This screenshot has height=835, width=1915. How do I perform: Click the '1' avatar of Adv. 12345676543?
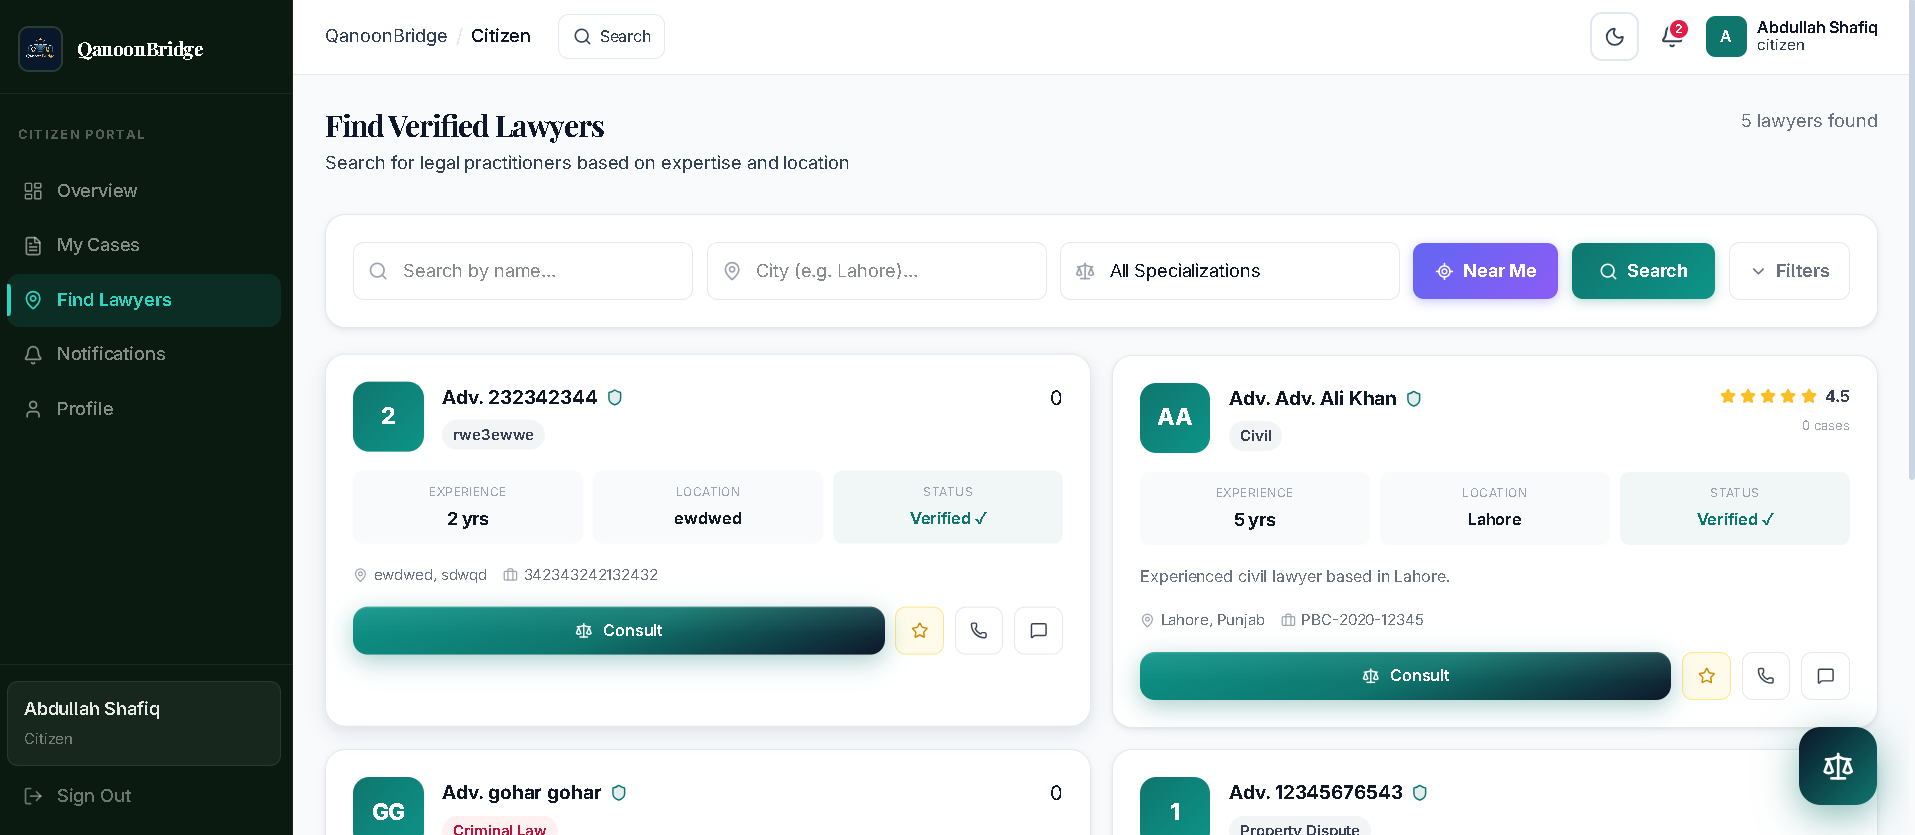[x=1175, y=806]
